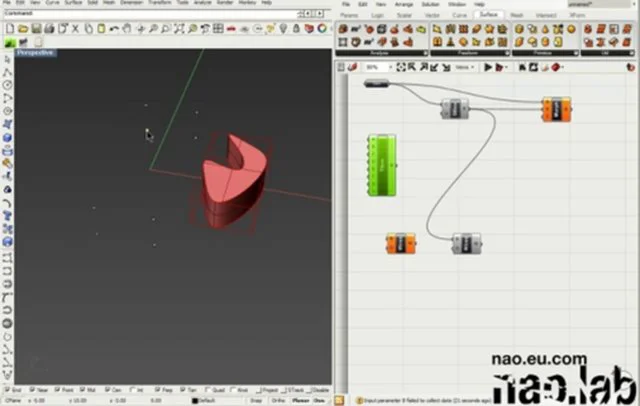Screen dimensions: 640x406
Task: Enable the Knot osnap checkbox
Action: pyautogui.click(x=233, y=390)
